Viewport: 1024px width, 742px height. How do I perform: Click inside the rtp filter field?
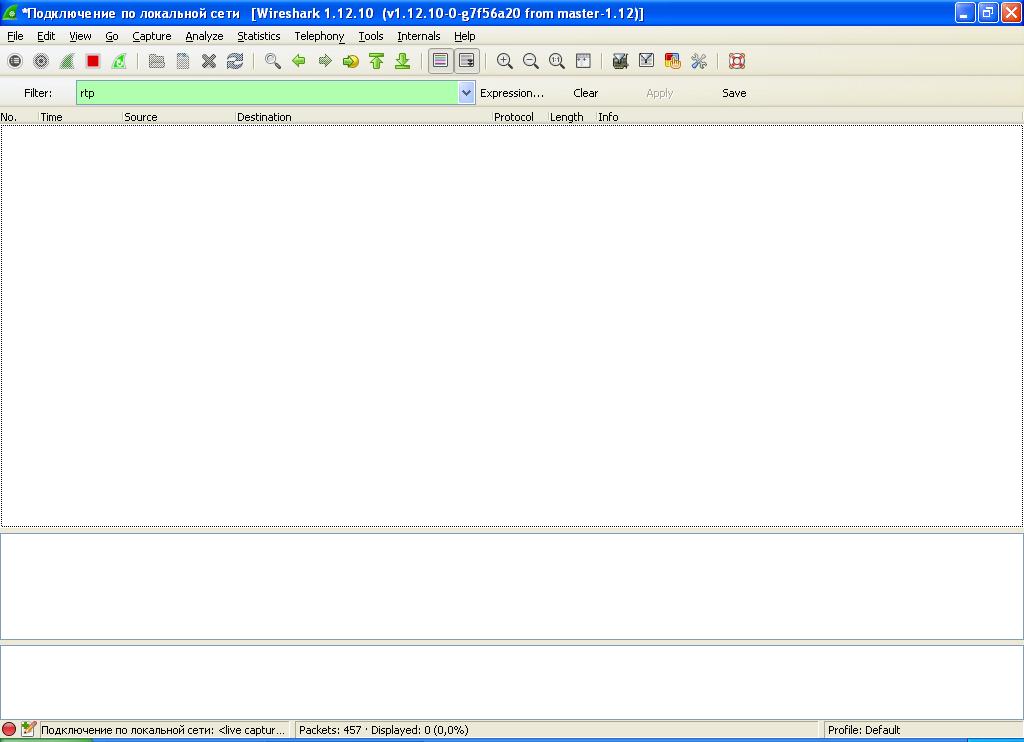pyautogui.click(x=266, y=93)
